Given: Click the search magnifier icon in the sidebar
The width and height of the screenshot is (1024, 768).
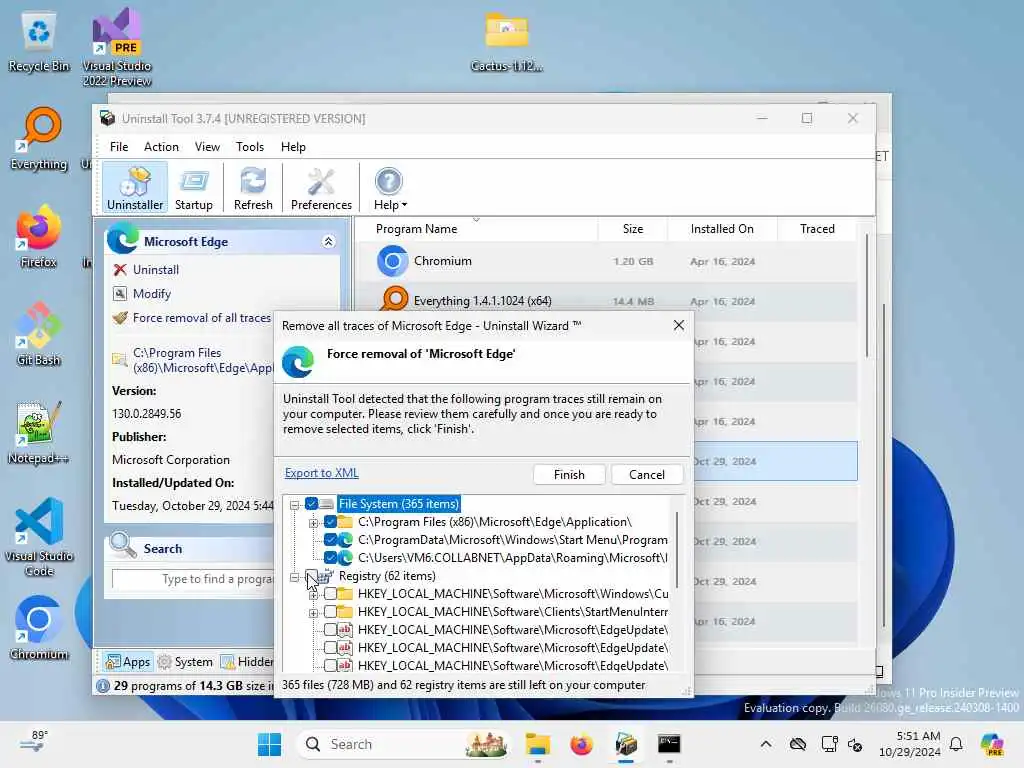Looking at the screenshot, I should click(x=122, y=545).
